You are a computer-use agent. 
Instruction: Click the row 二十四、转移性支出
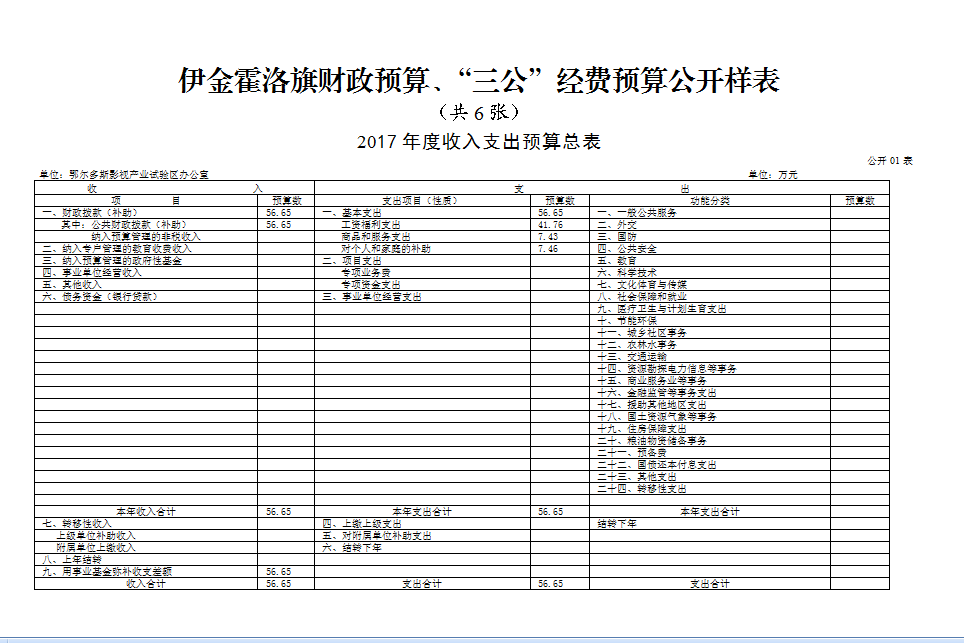click(709, 489)
